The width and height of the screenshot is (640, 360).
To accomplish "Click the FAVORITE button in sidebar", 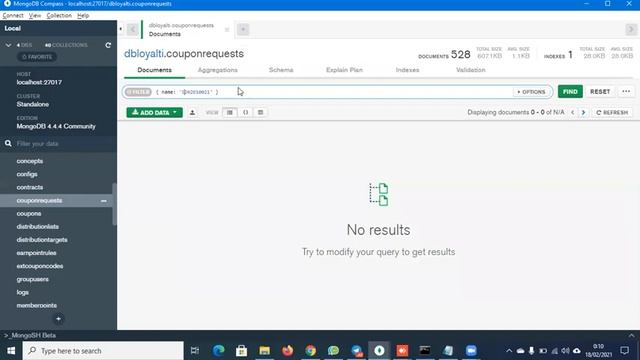I will (37, 57).
